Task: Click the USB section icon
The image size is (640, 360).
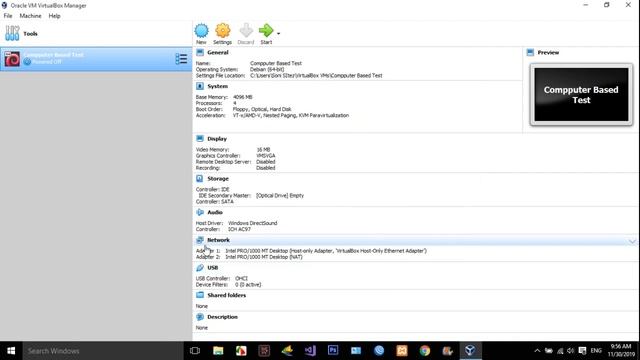Action: pos(200,268)
